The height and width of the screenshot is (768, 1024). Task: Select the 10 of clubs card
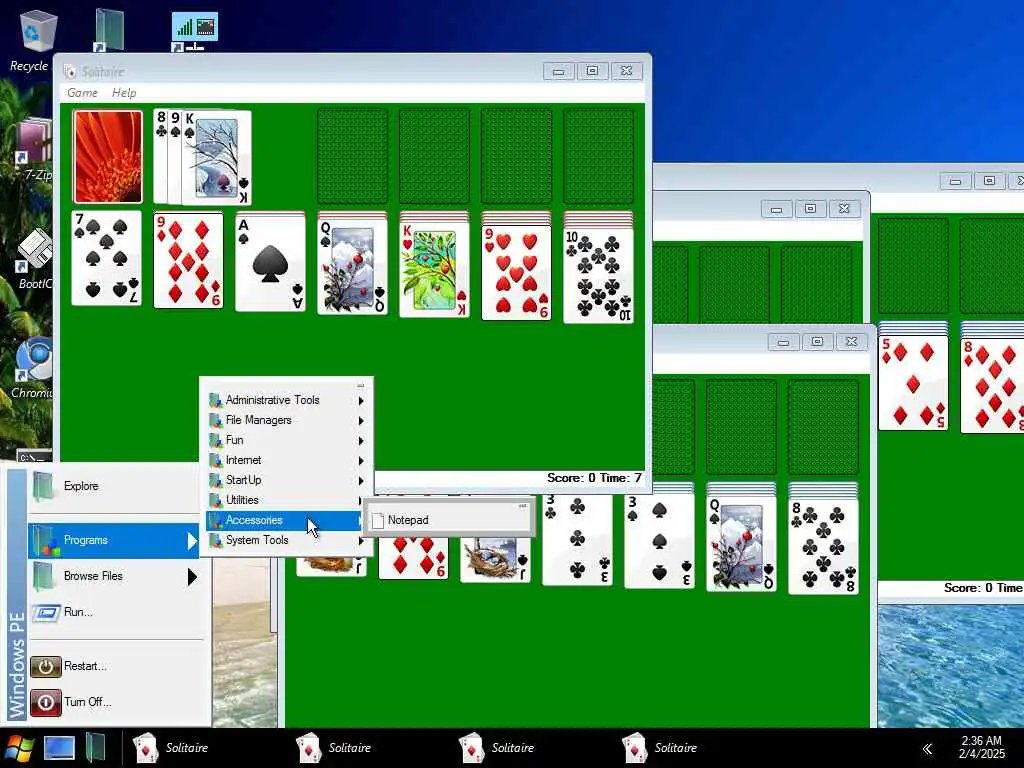point(598,276)
